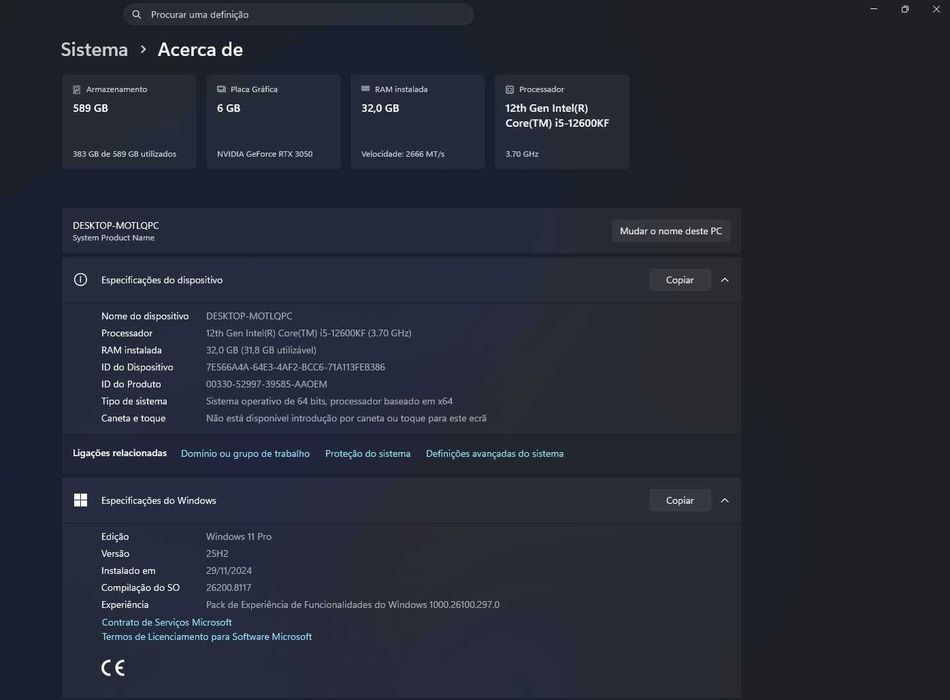Screen dimensions: 950x700
Task: Click the Ligações relacionadas label
Action: pos(119,453)
